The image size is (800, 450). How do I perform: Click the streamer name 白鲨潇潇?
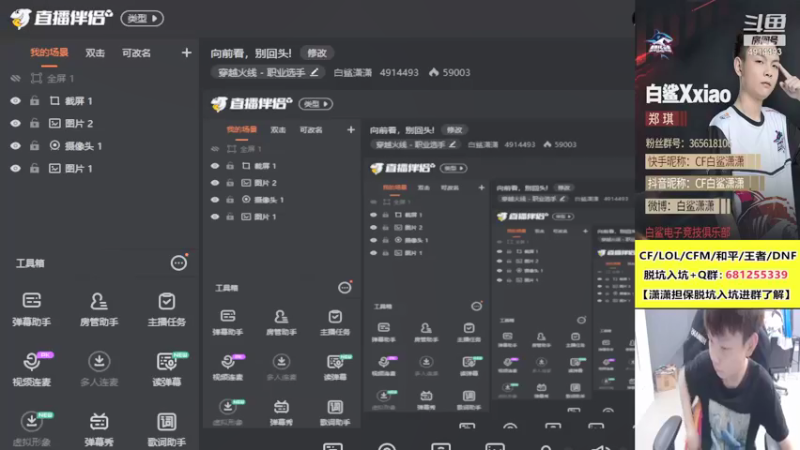pyautogui.click(x=353, y=72)
